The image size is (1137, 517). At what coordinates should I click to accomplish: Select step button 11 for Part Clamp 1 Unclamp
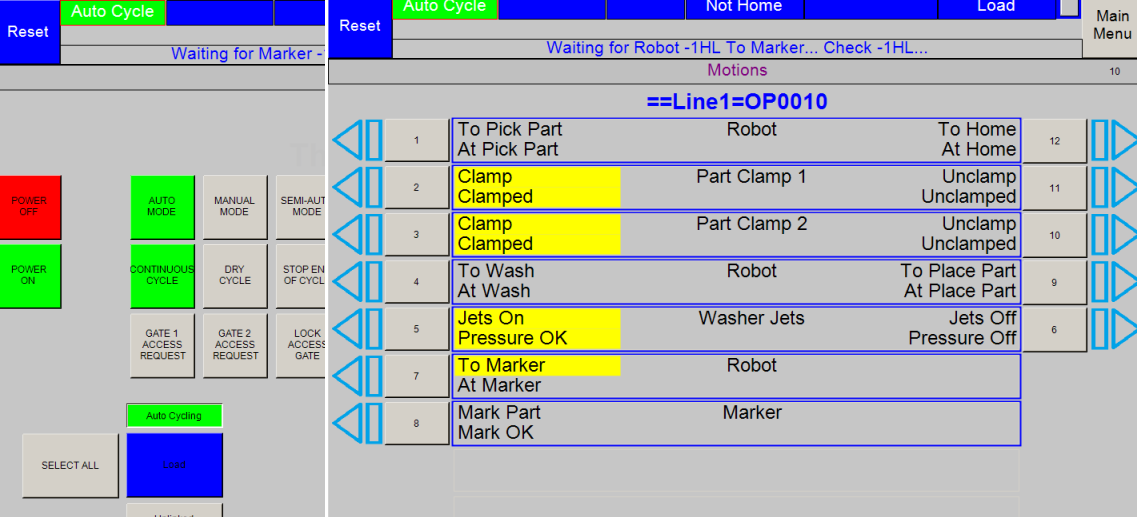(1054, 187)
